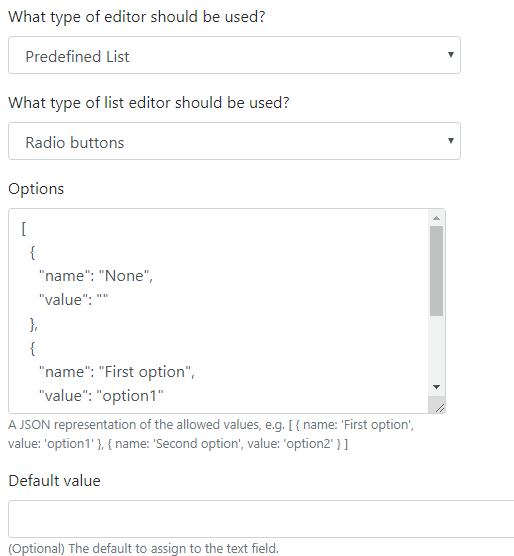Click "What type of list editor" label
Screen dimensions: 514x556
coord(149,103)
